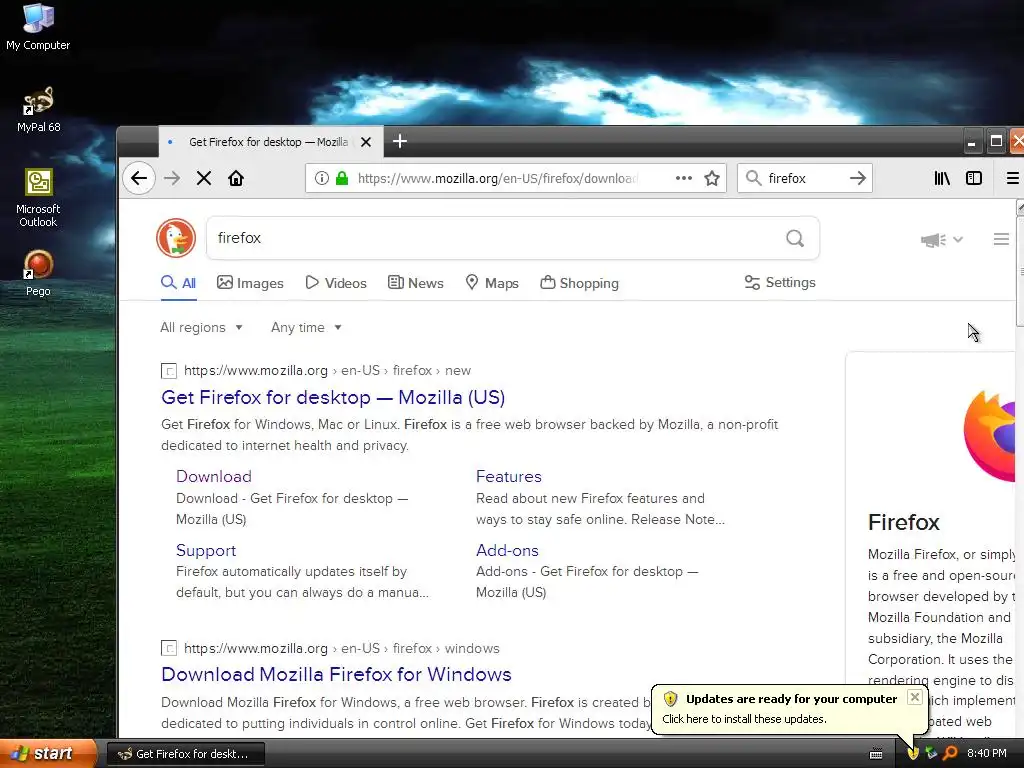Image resolution: width=1024 pixels, height=768 pixels.
Task: Switch to the News results tab
Action: 416,283
